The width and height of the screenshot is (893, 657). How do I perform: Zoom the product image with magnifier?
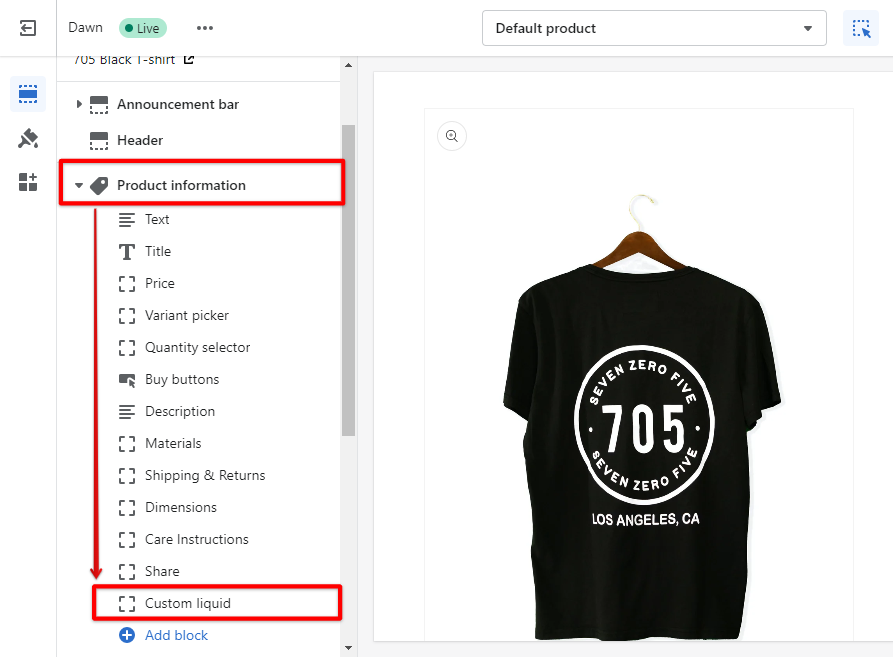click(x=452, y=136)
